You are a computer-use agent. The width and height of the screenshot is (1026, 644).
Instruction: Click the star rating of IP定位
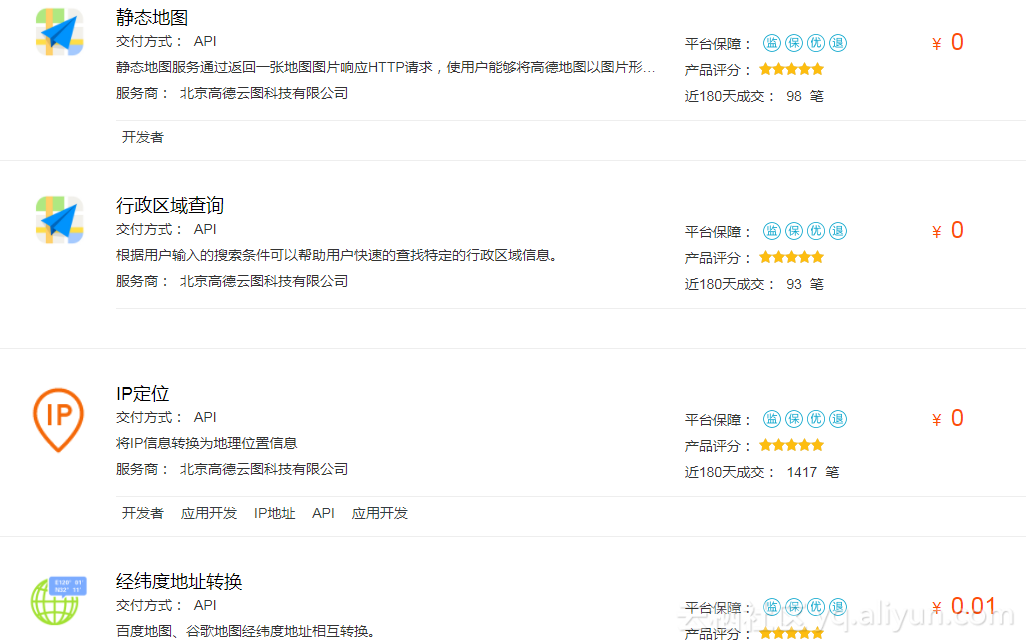791,445
